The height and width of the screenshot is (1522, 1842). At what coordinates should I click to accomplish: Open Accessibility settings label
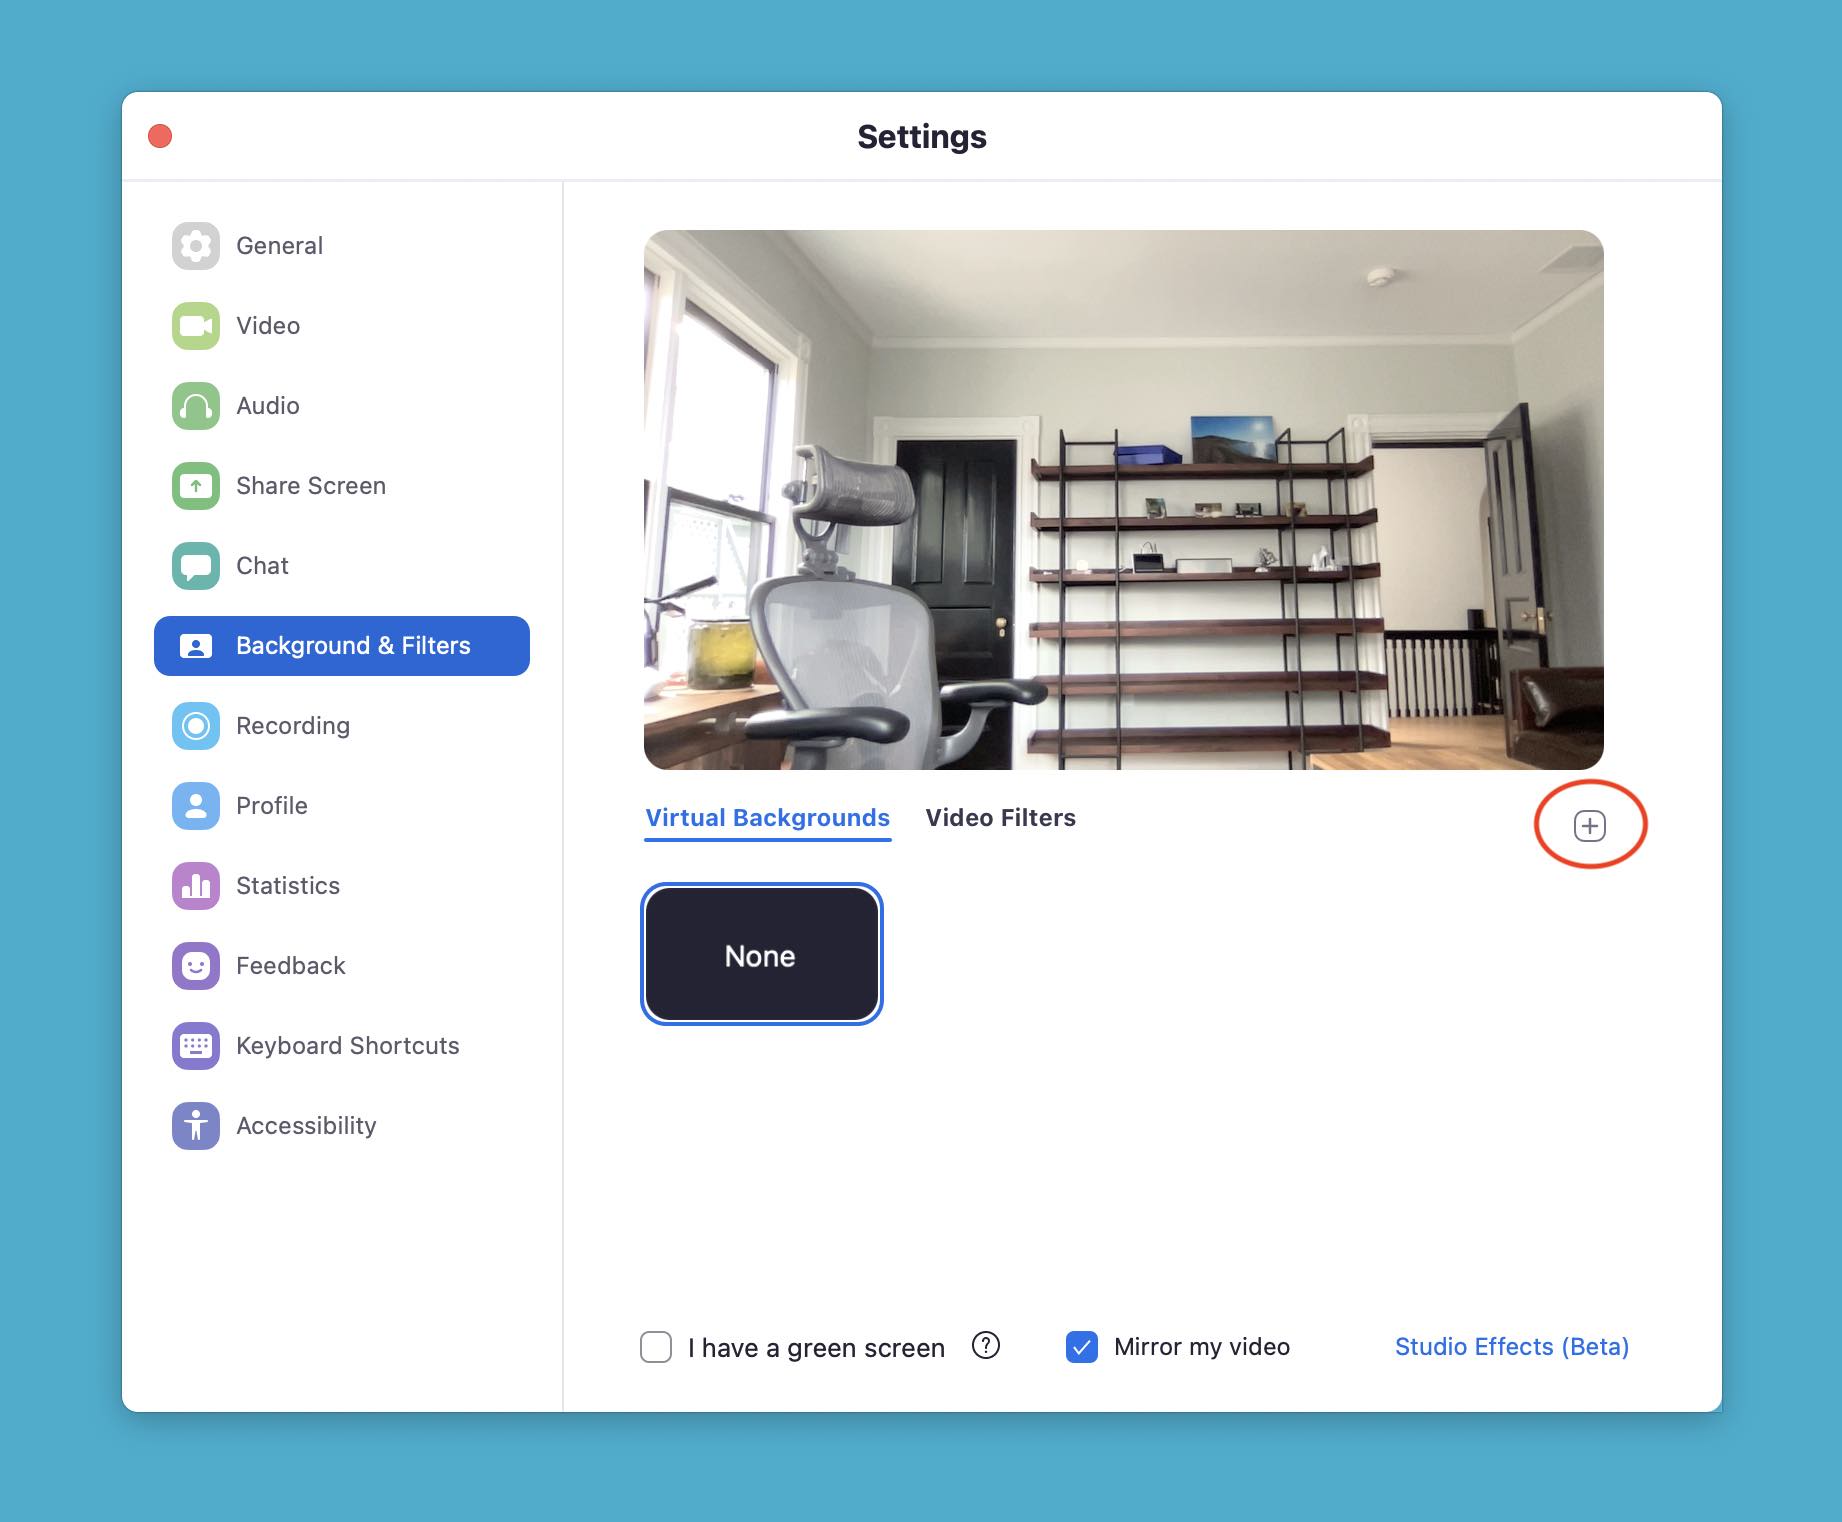click(306, 1126)
